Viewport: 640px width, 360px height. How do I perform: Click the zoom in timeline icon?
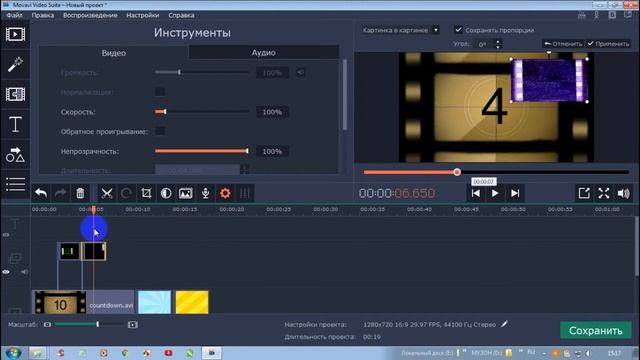click(x=133, y=324)
